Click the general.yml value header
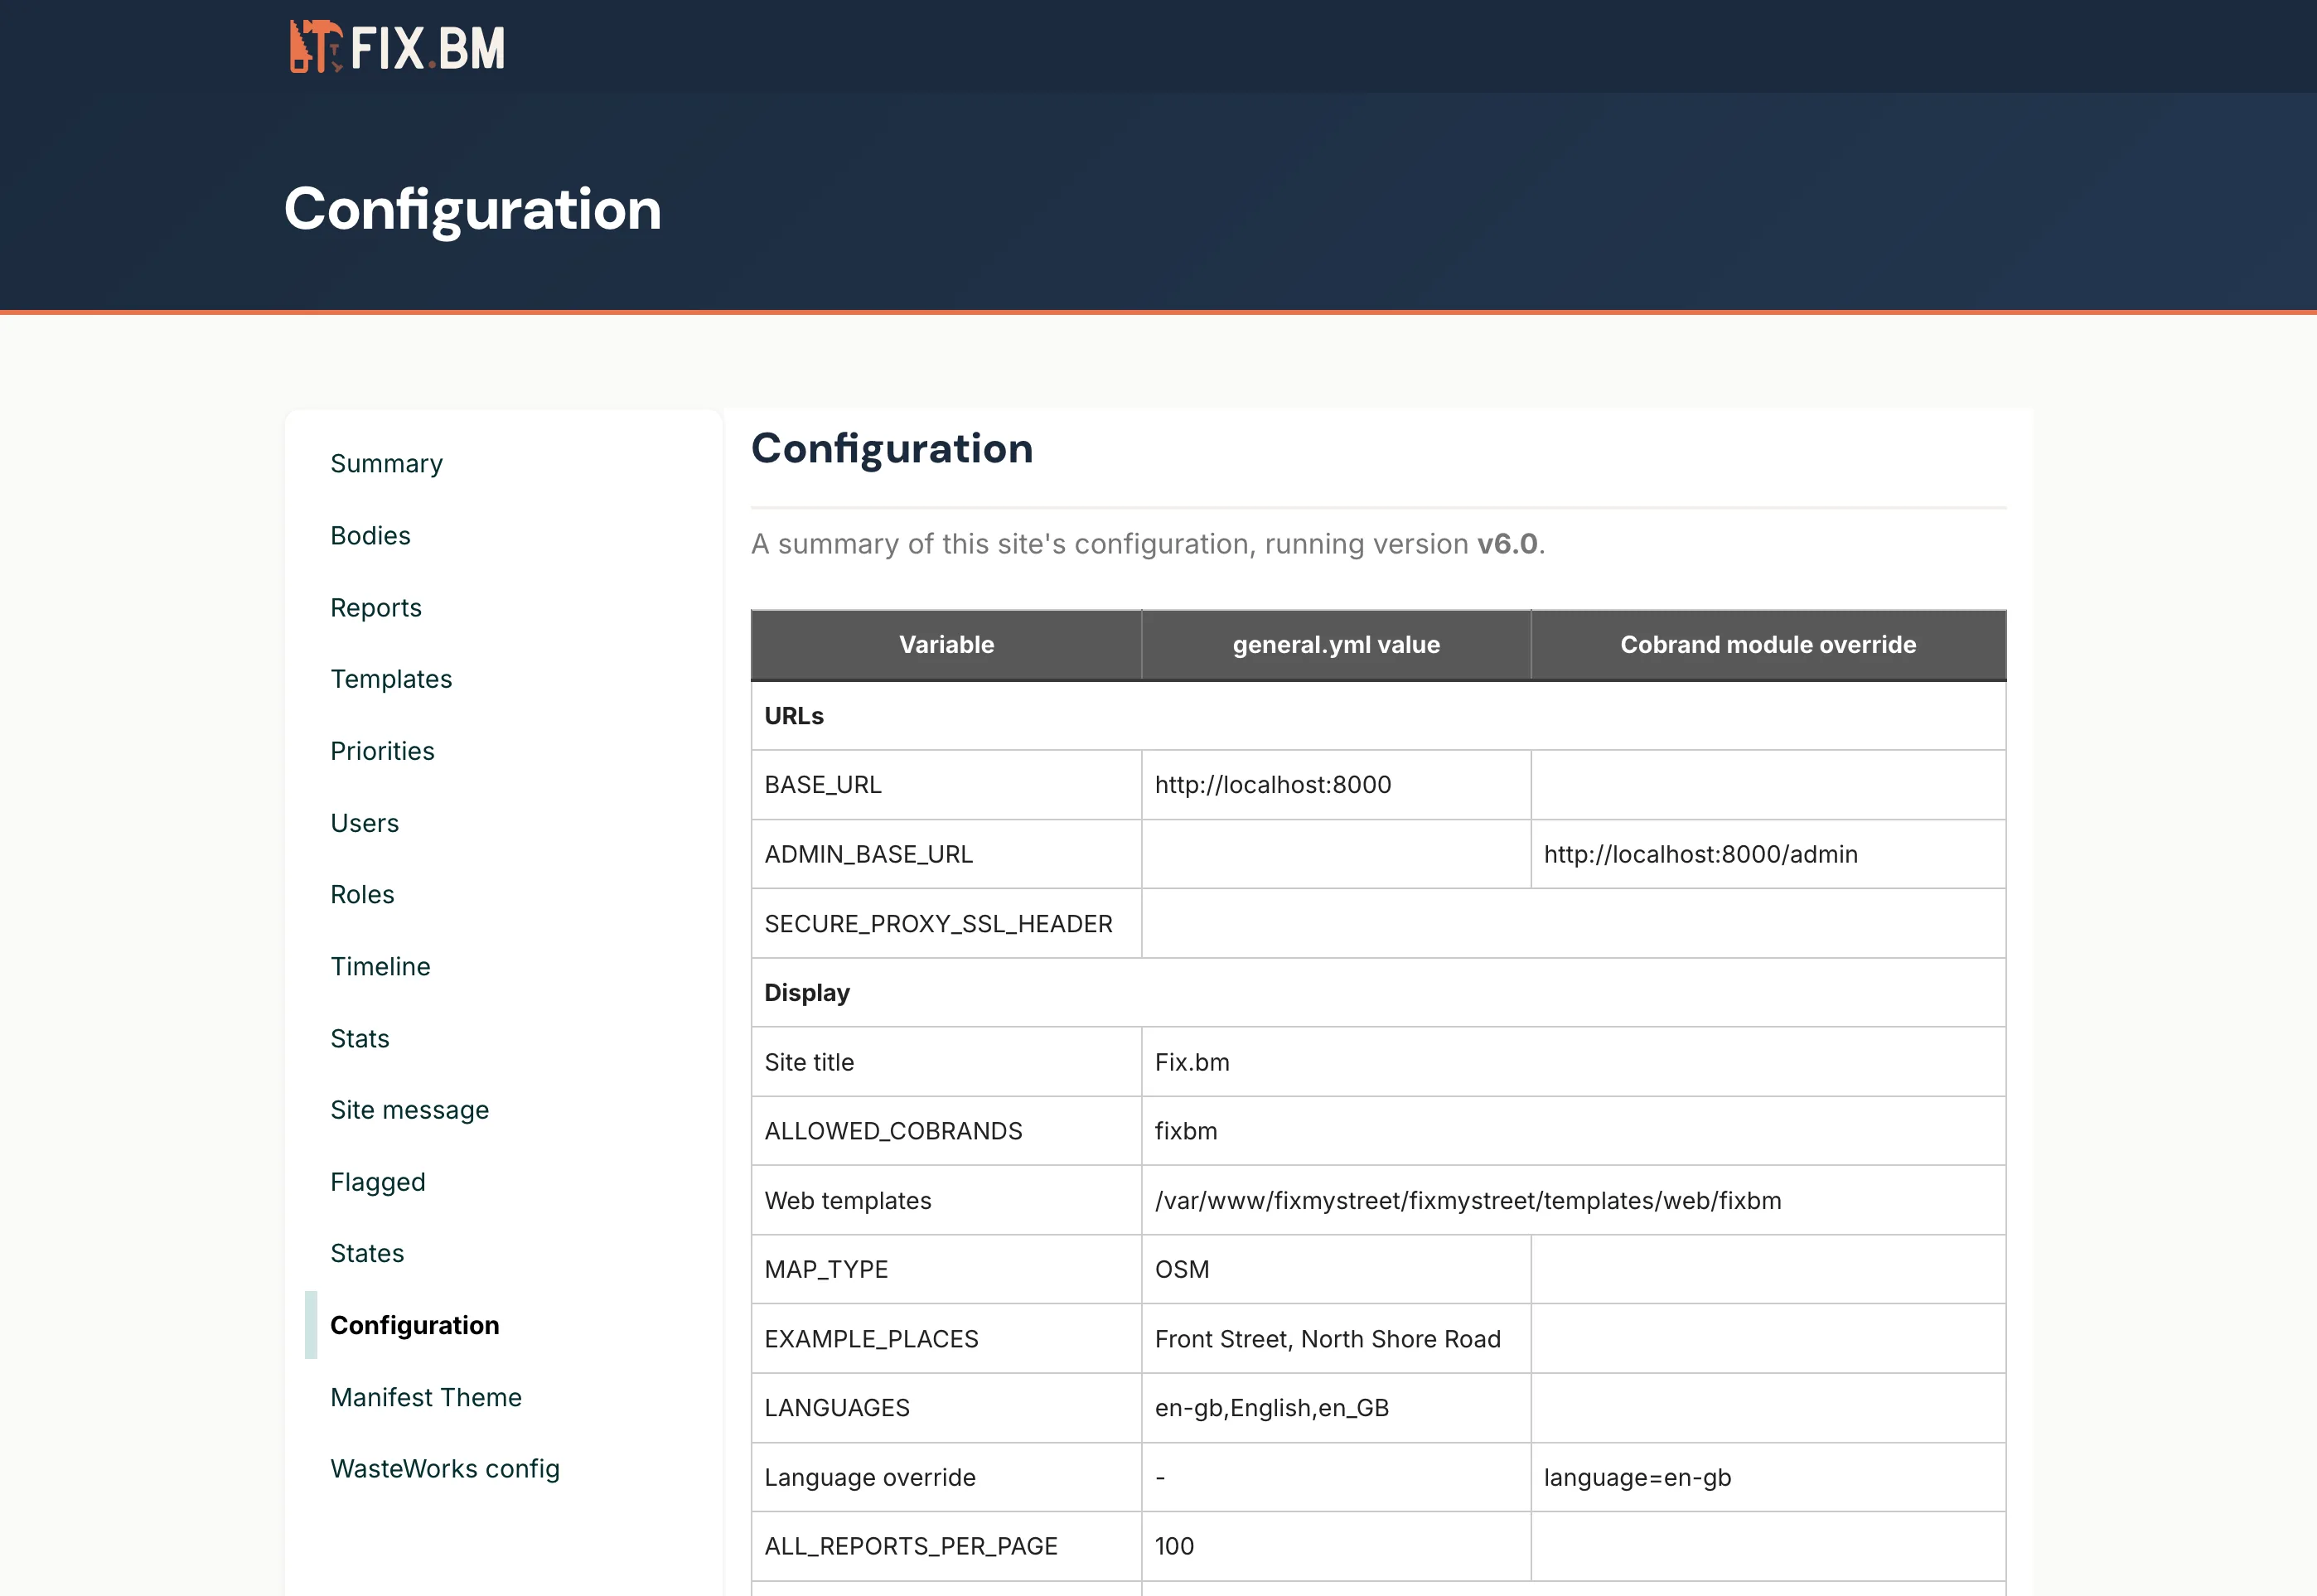This screenshot has height=1596, width=2317. (x=1335, y=645)
